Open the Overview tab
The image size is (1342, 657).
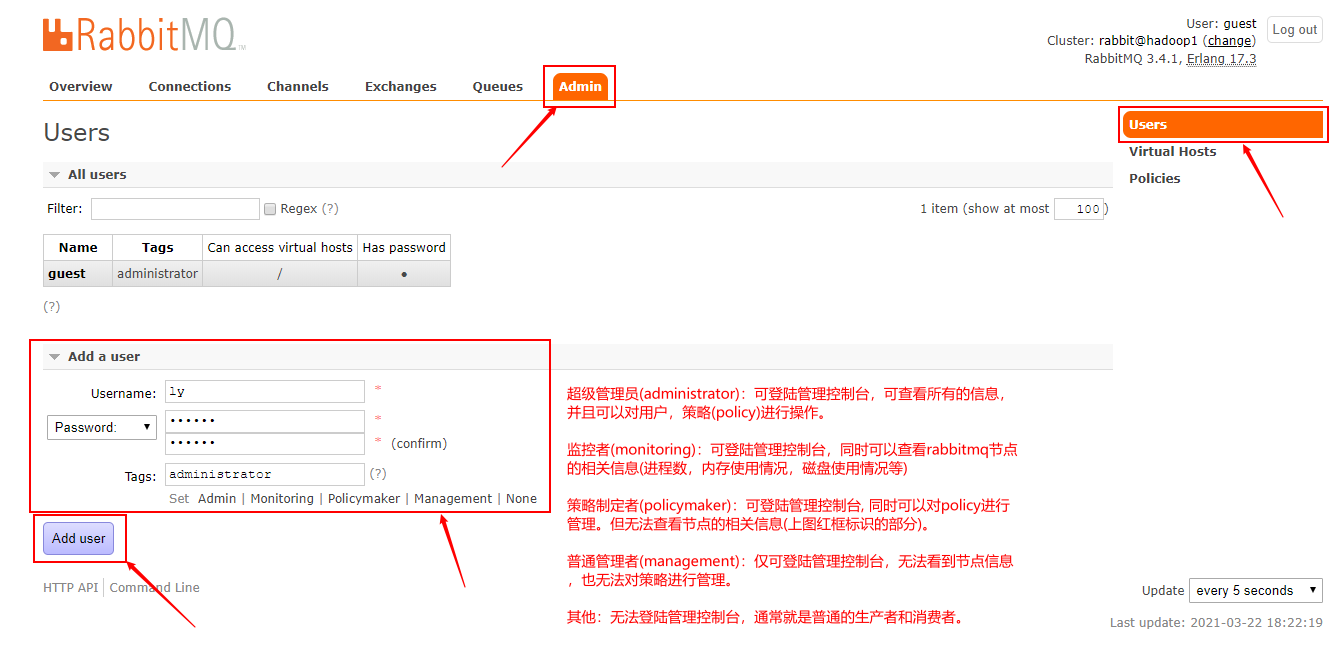[x=81, y=86]
